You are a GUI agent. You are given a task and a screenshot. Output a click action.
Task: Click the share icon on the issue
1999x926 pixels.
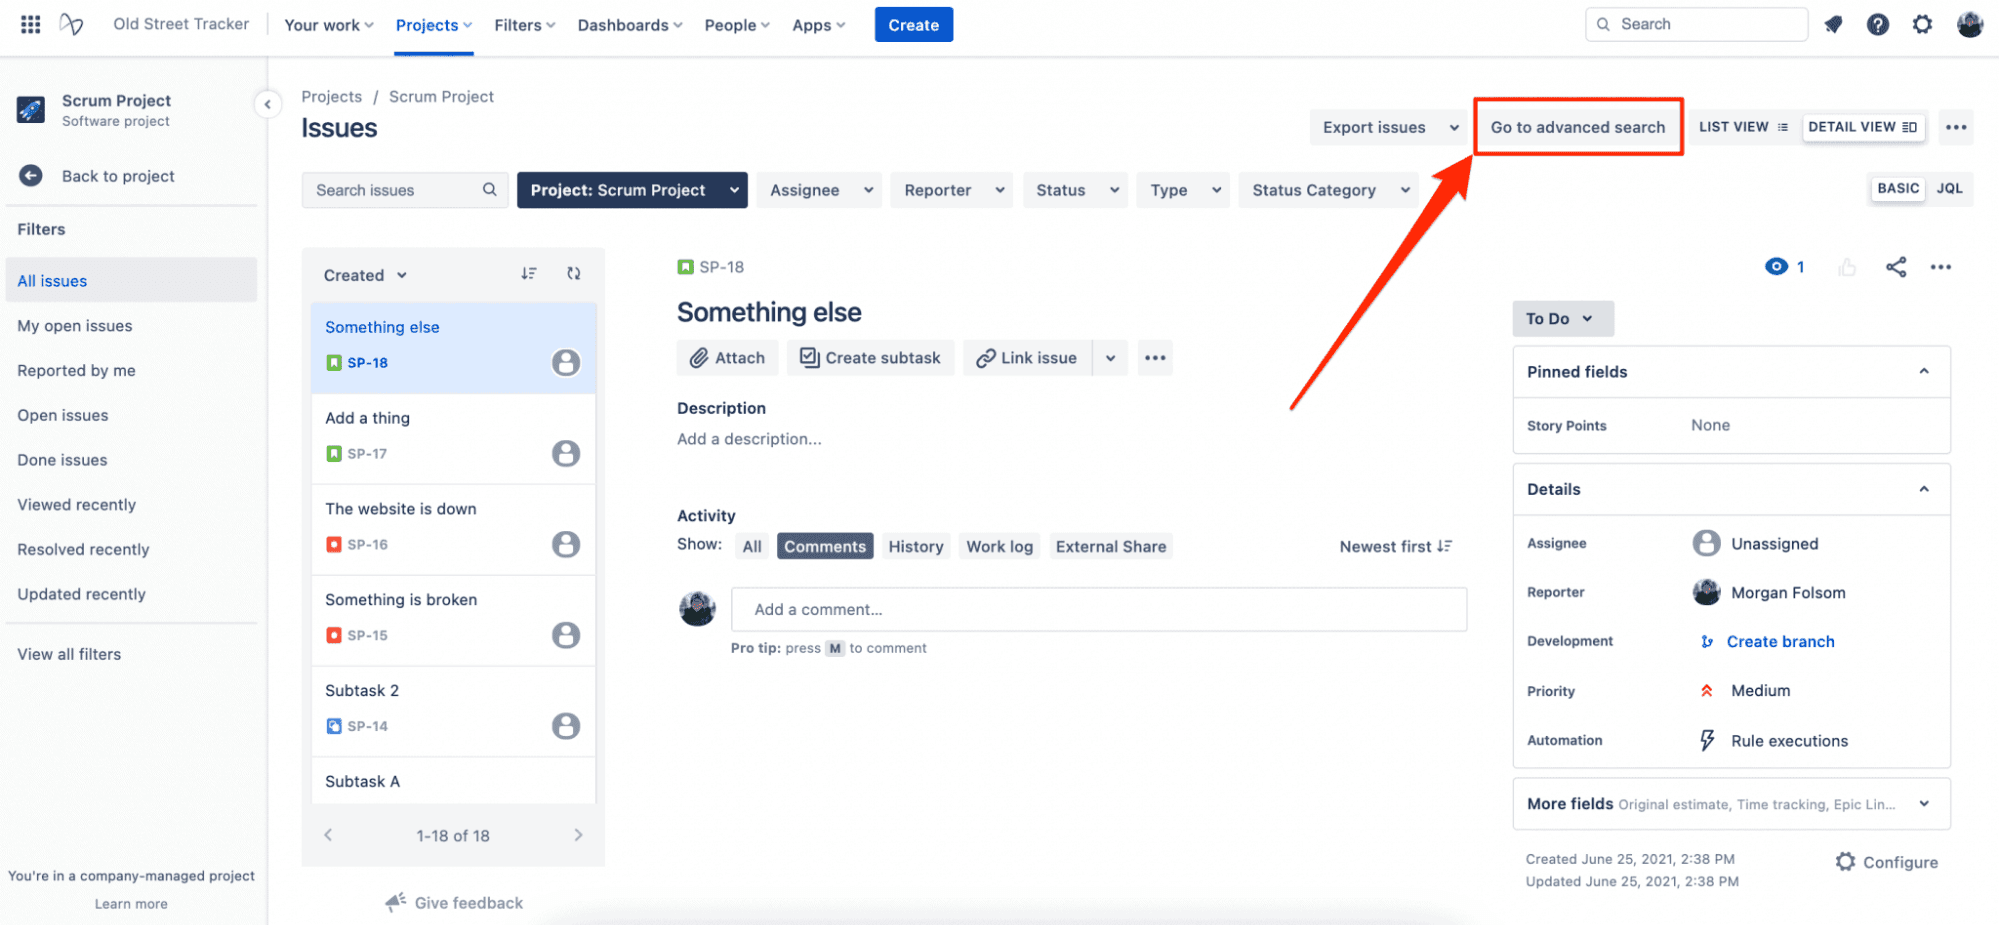point(1895,267)
